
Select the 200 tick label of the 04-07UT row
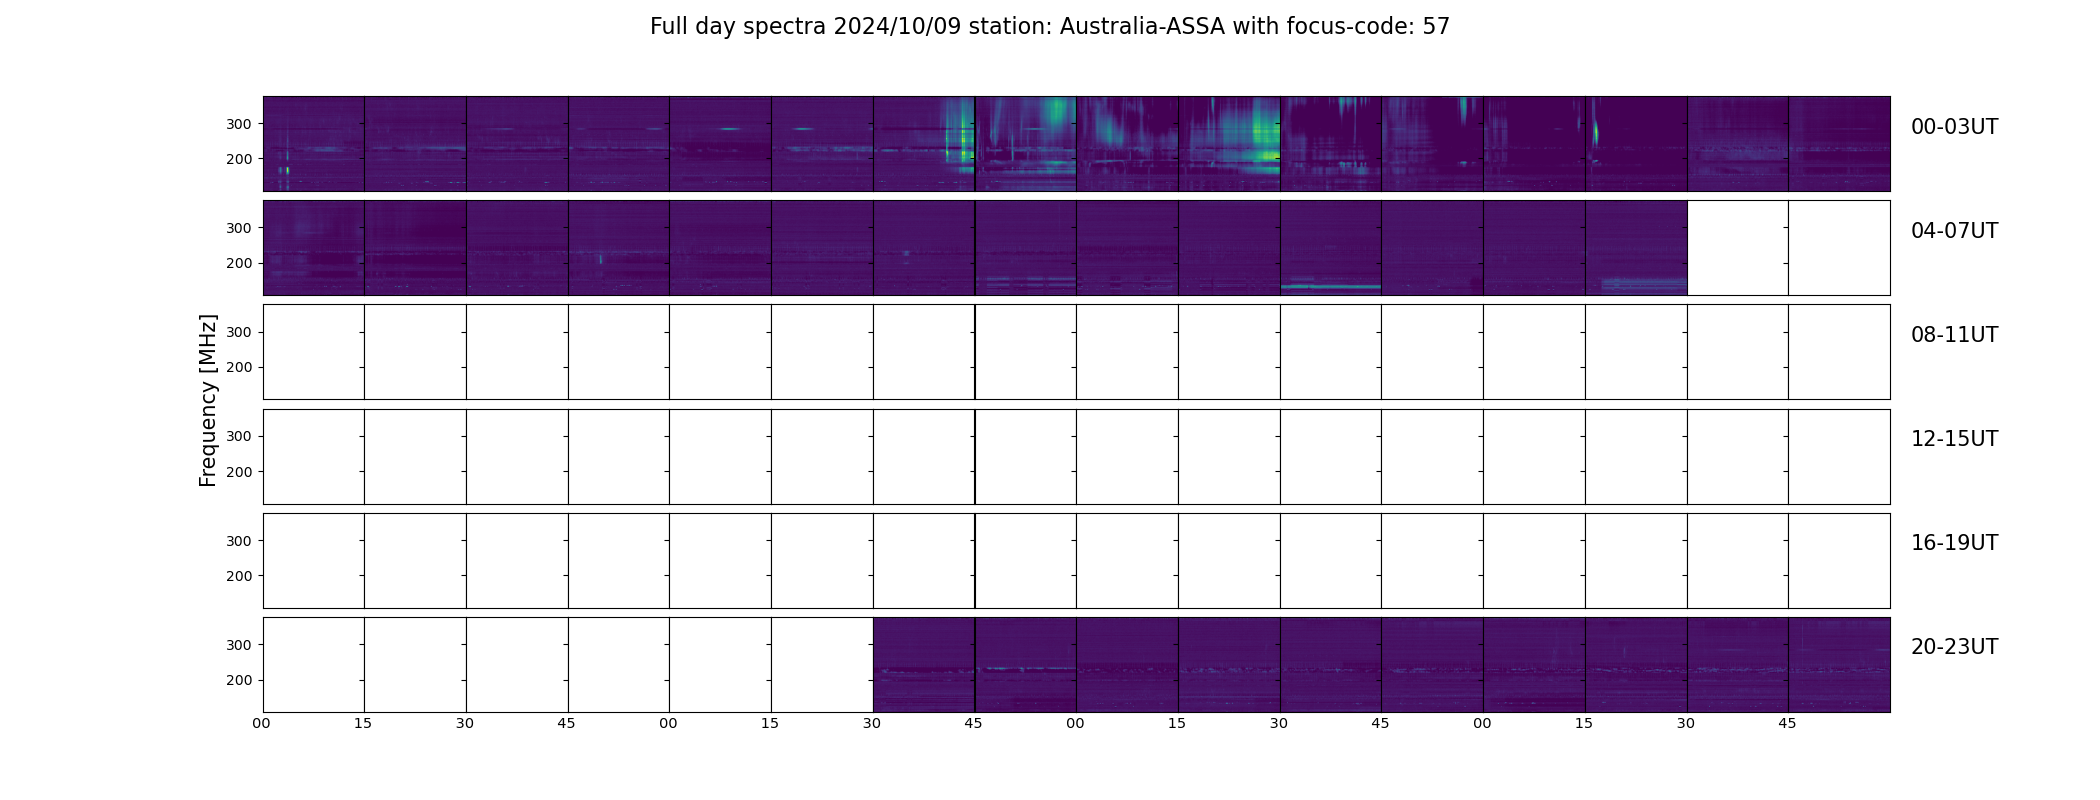239,263
